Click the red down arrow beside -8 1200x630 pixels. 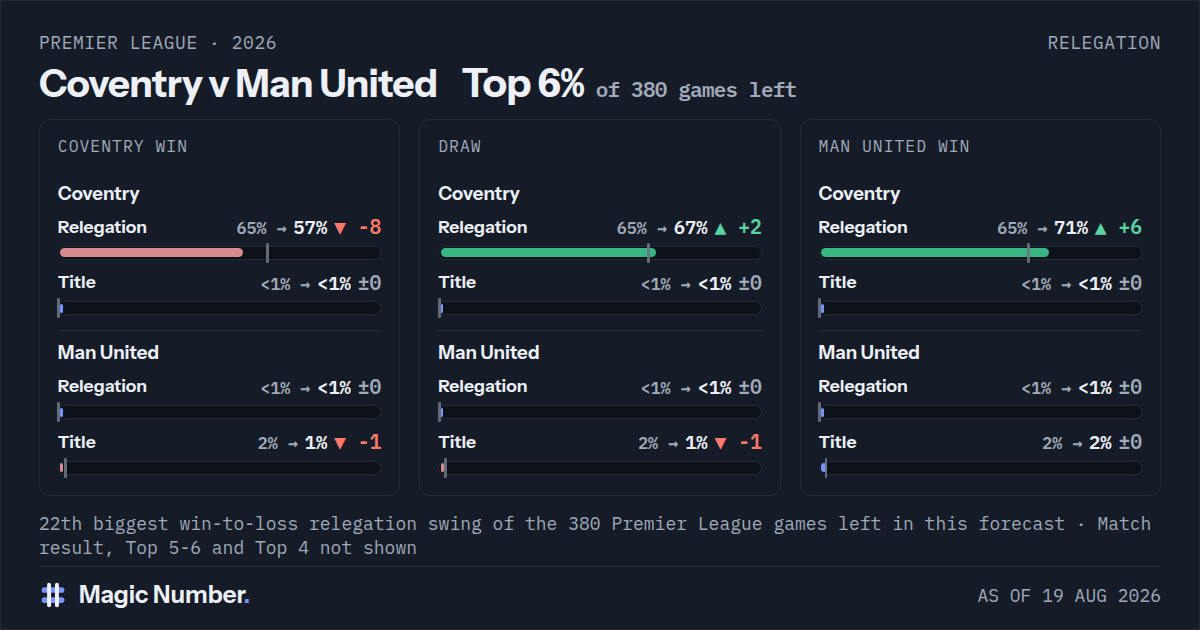(x=340, y=228)
